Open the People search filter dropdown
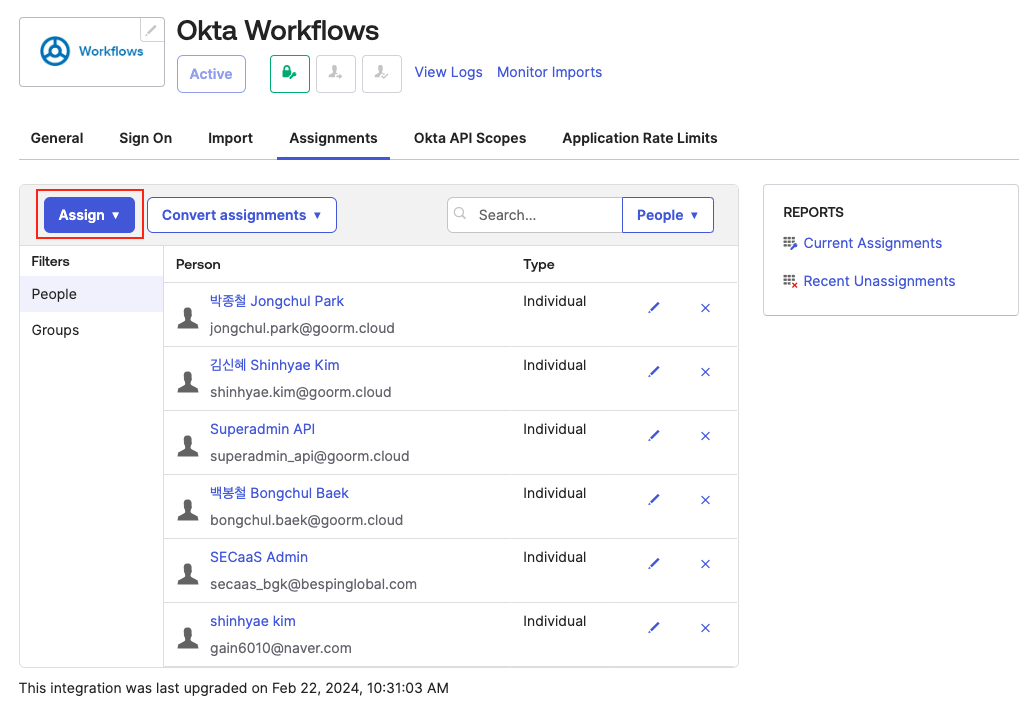Viewport: 1032px width, 705px height. click(x=667, y=215)
